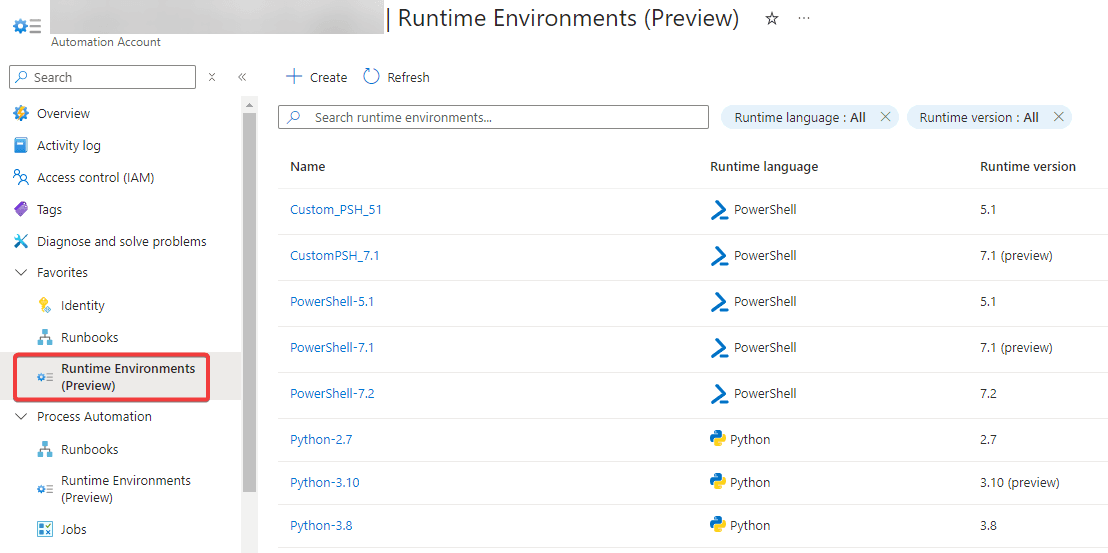Favorite this page with the star icon
Viewport: 1108px width, 553px height.
(772, 19)
